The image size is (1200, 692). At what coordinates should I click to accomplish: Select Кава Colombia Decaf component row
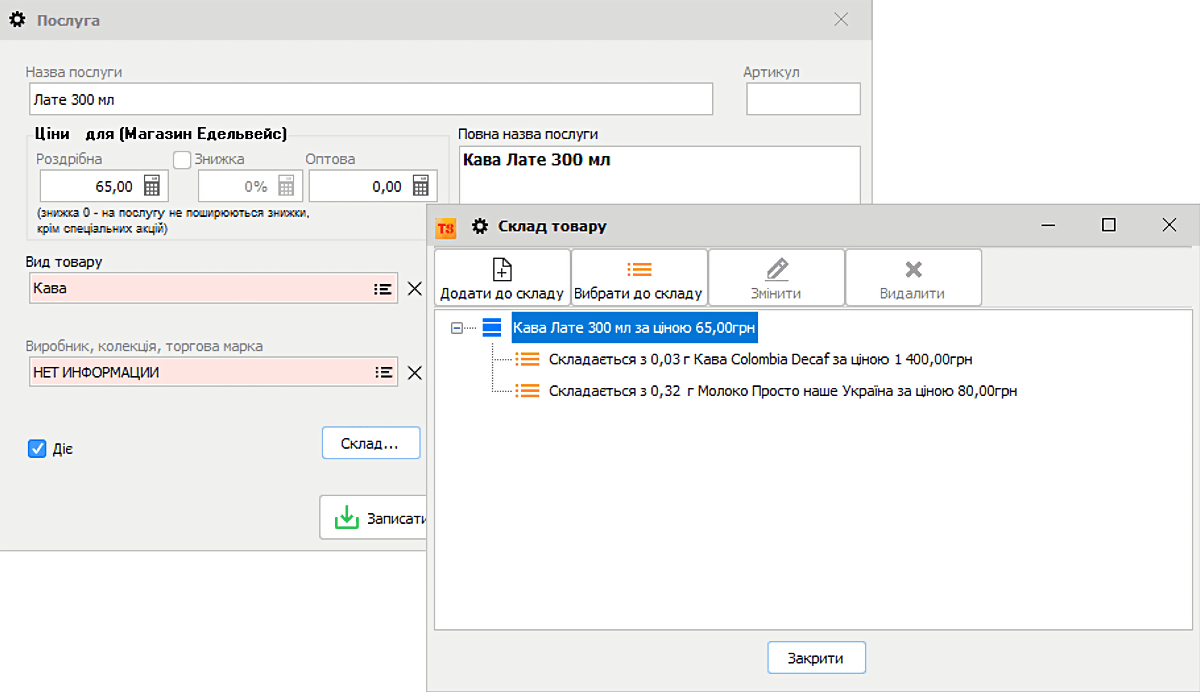click(x=760, y=360)
